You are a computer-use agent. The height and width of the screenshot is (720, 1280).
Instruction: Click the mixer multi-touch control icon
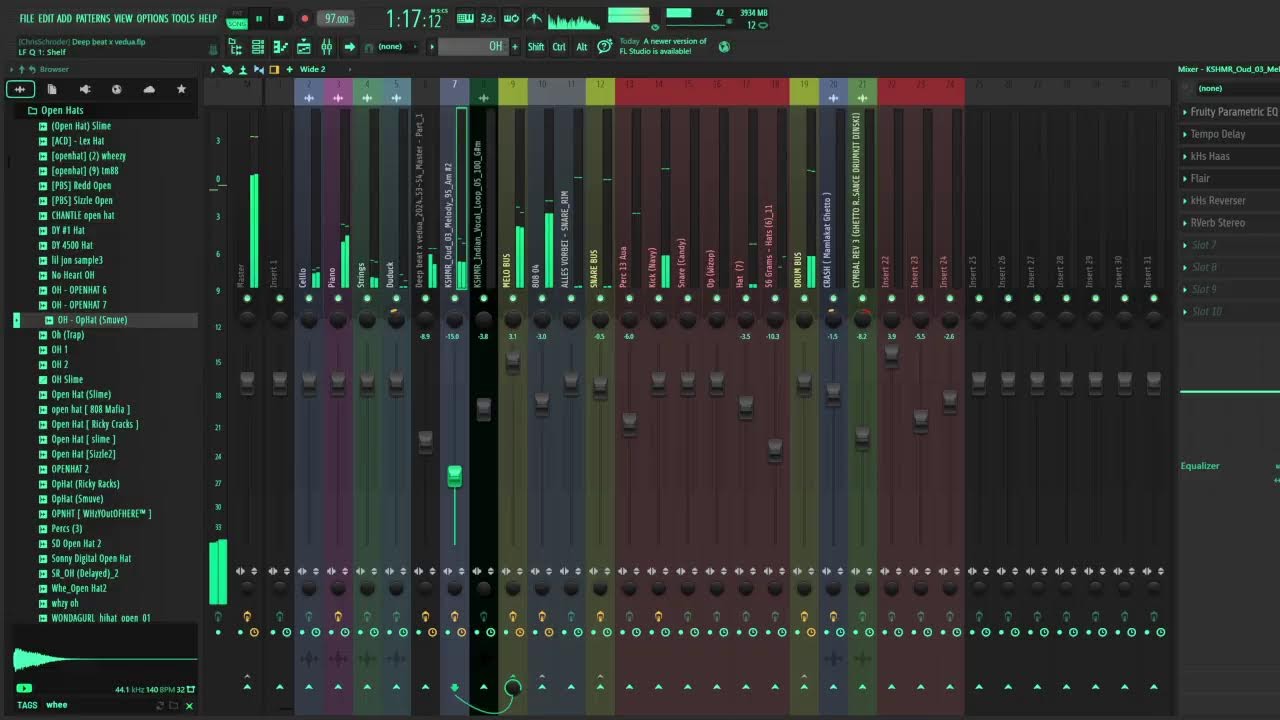coord(227,70)
